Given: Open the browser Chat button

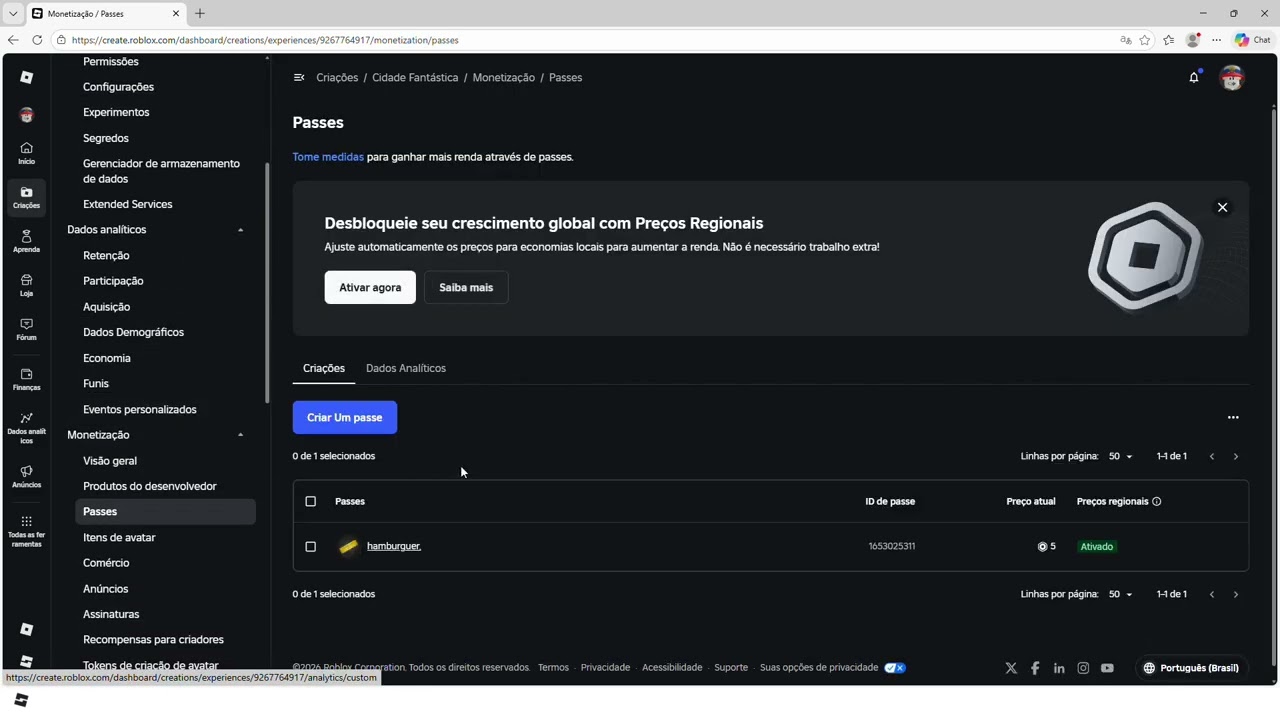Looking at the screenshot, I should click(x=1253, y=40).
